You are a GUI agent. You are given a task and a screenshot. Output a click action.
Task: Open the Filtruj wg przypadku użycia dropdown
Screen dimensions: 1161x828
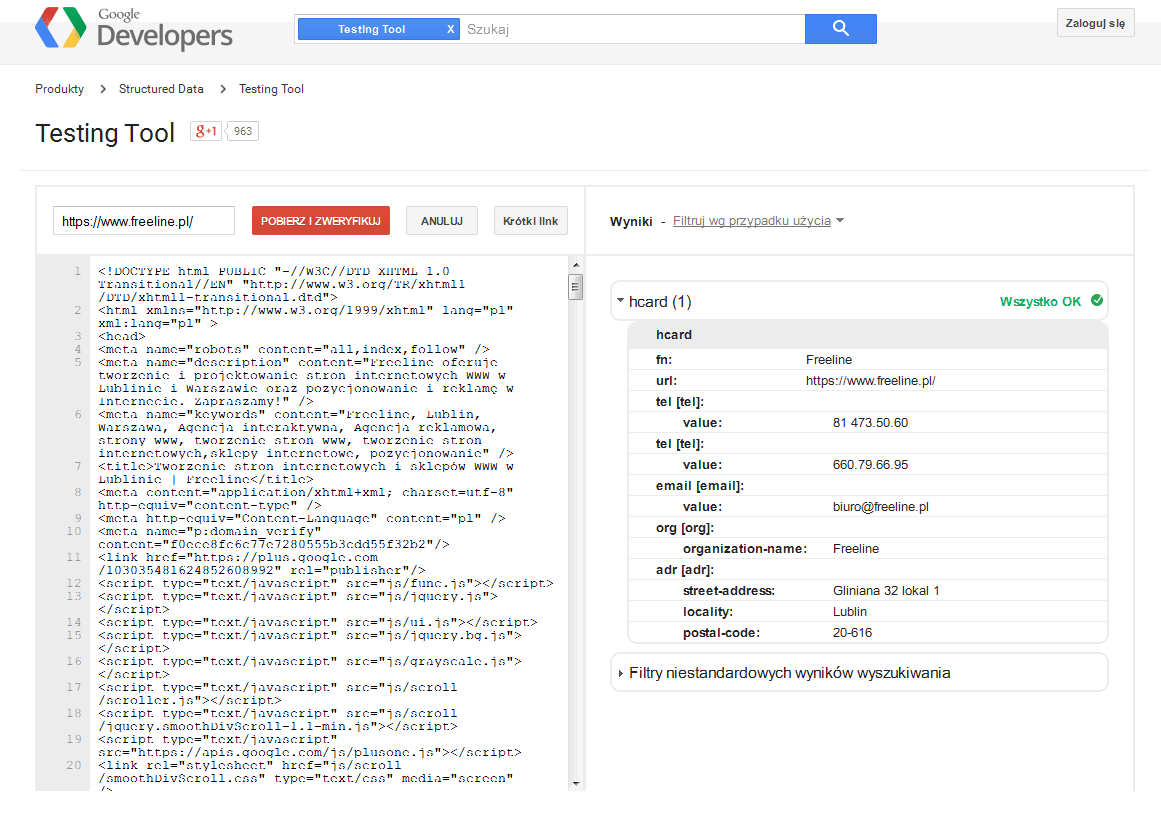[x=752, y=221]
